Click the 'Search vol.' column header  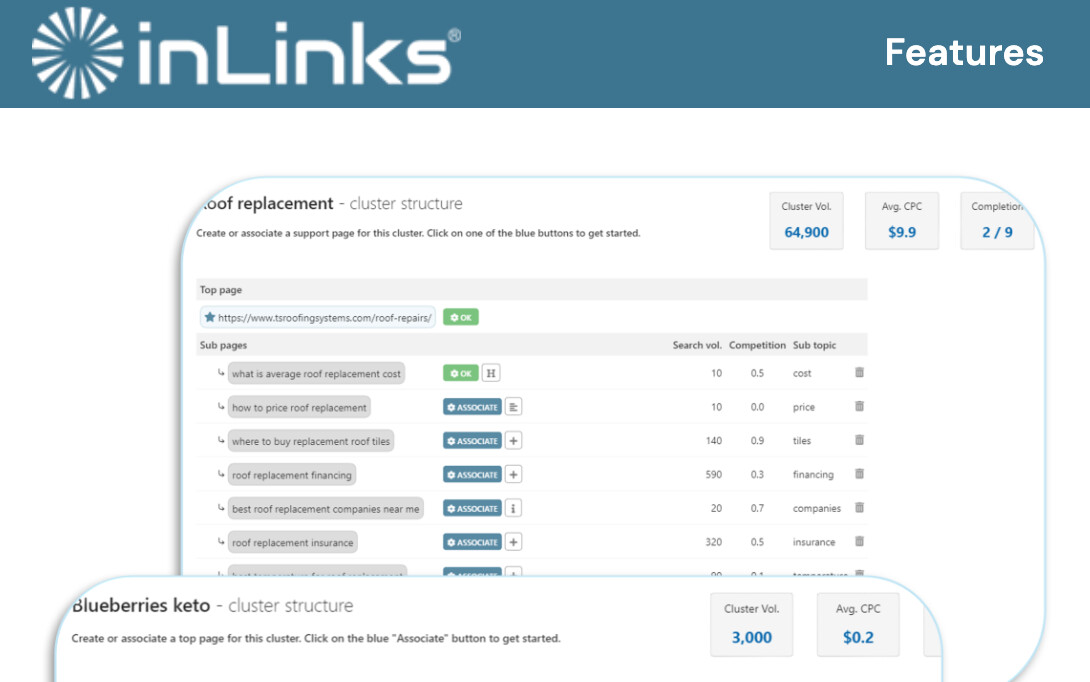pos(697,345)
